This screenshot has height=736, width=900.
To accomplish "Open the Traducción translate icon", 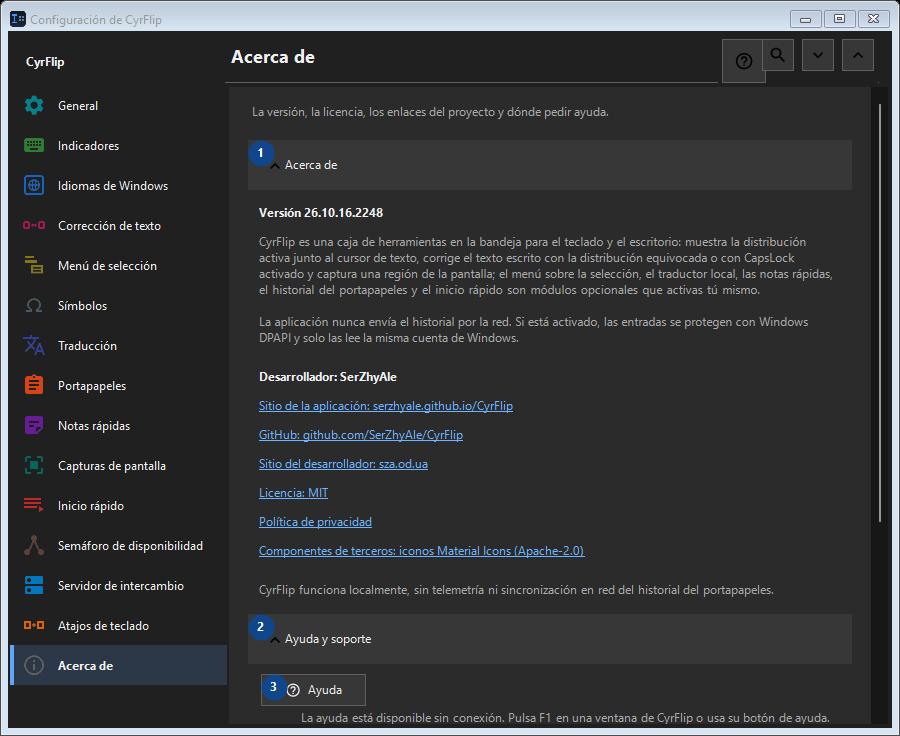I will tap(34, 346).
